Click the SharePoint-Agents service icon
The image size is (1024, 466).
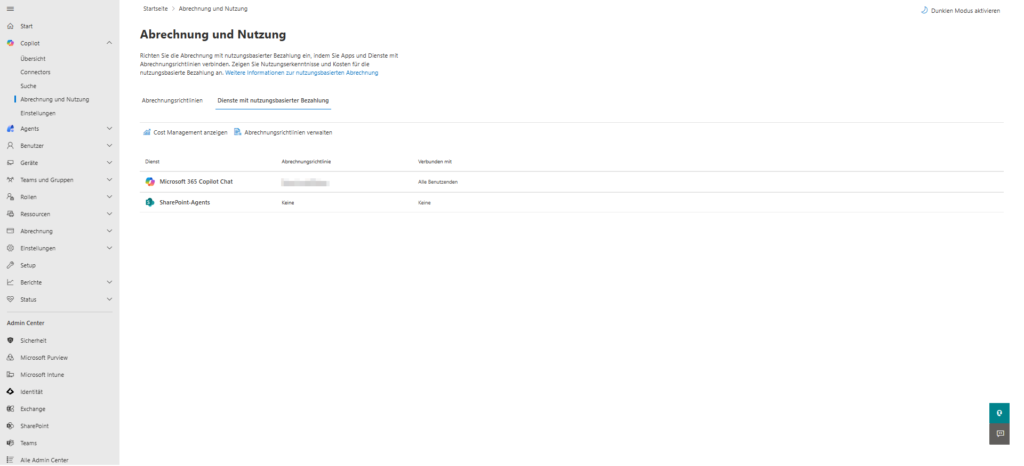pos(150,202)
